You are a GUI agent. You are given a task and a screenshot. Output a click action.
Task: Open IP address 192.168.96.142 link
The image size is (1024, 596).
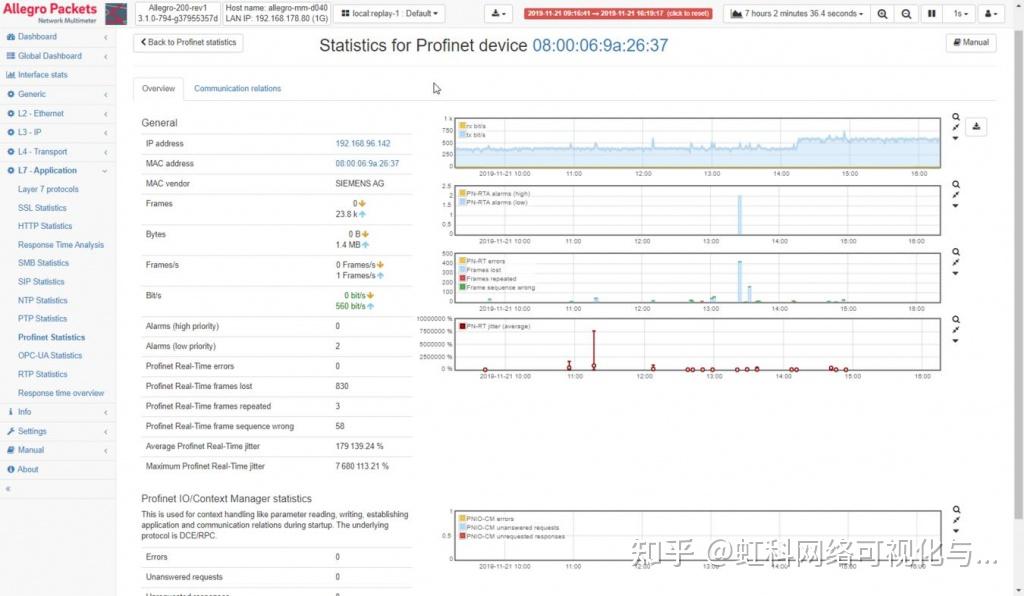pyautogui.click(x=362, y=144)
